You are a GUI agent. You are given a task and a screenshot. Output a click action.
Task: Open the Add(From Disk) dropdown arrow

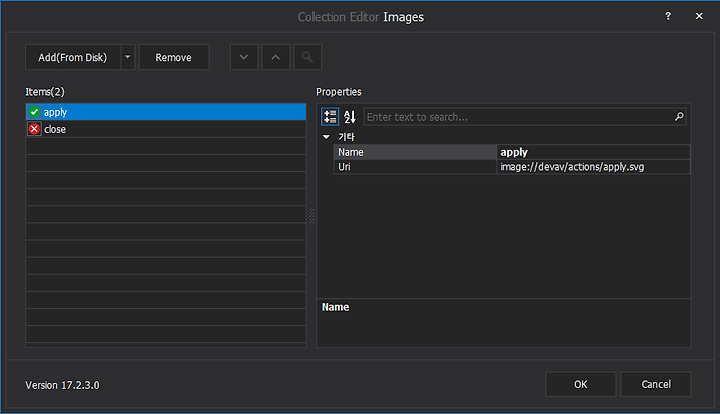tap(128, 57)
